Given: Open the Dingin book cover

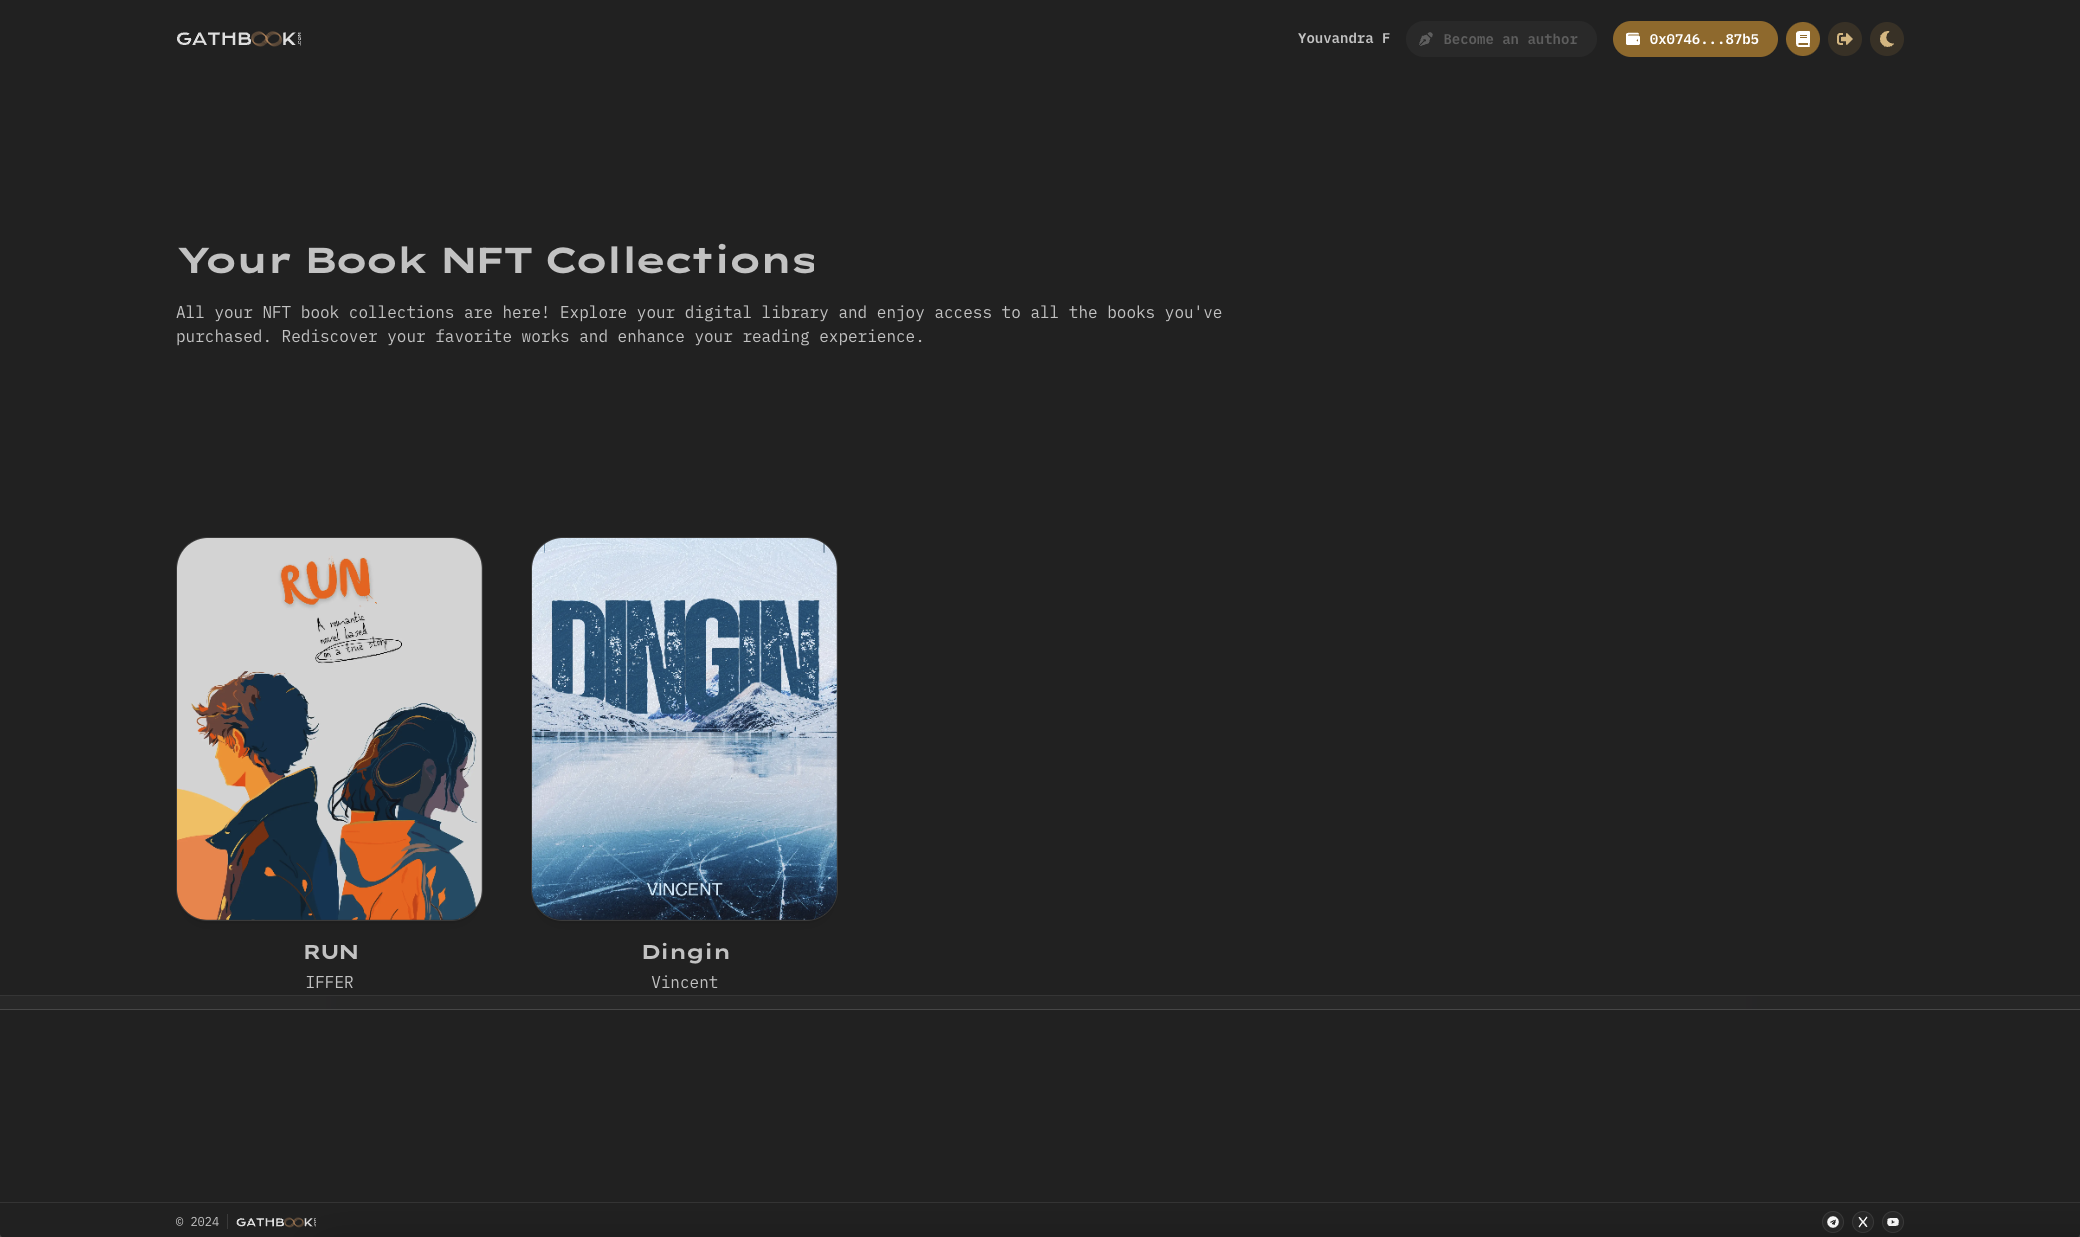Looking at the screenshot, I should (684, 729).
